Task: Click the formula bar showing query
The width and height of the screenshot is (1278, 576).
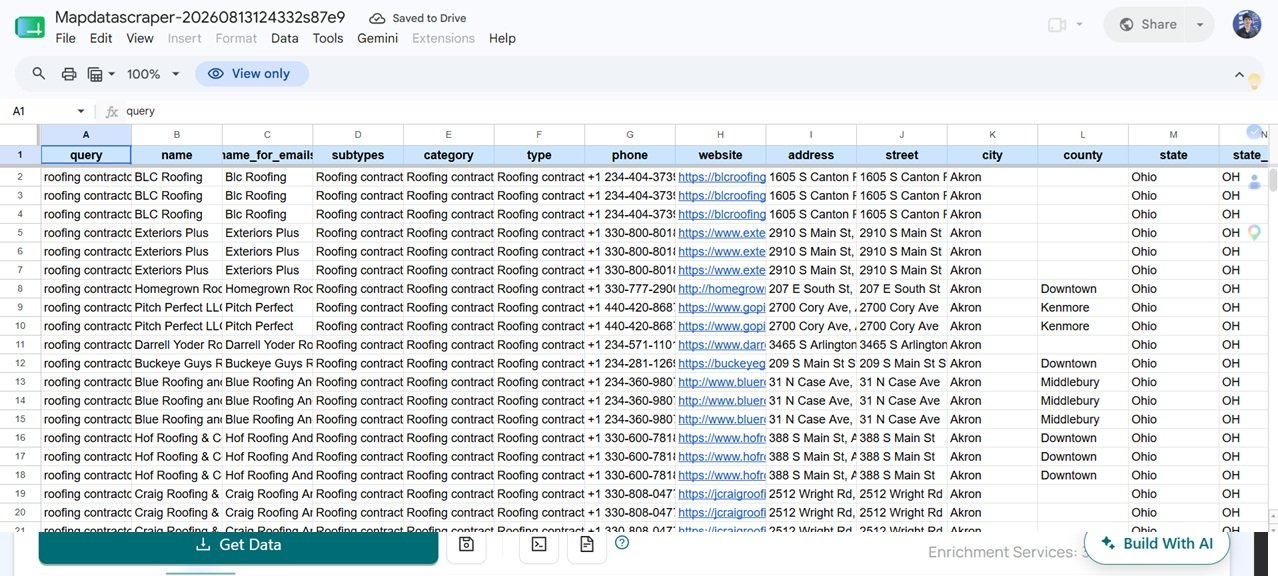Action: click(x=690, y=111)
